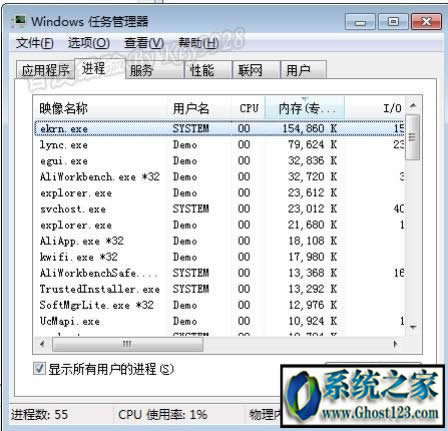Image resolution: width=448 pixels, height=431 pixels.
Task: Select explorer.exe row using 23,612 K
Action: point(219,193)
